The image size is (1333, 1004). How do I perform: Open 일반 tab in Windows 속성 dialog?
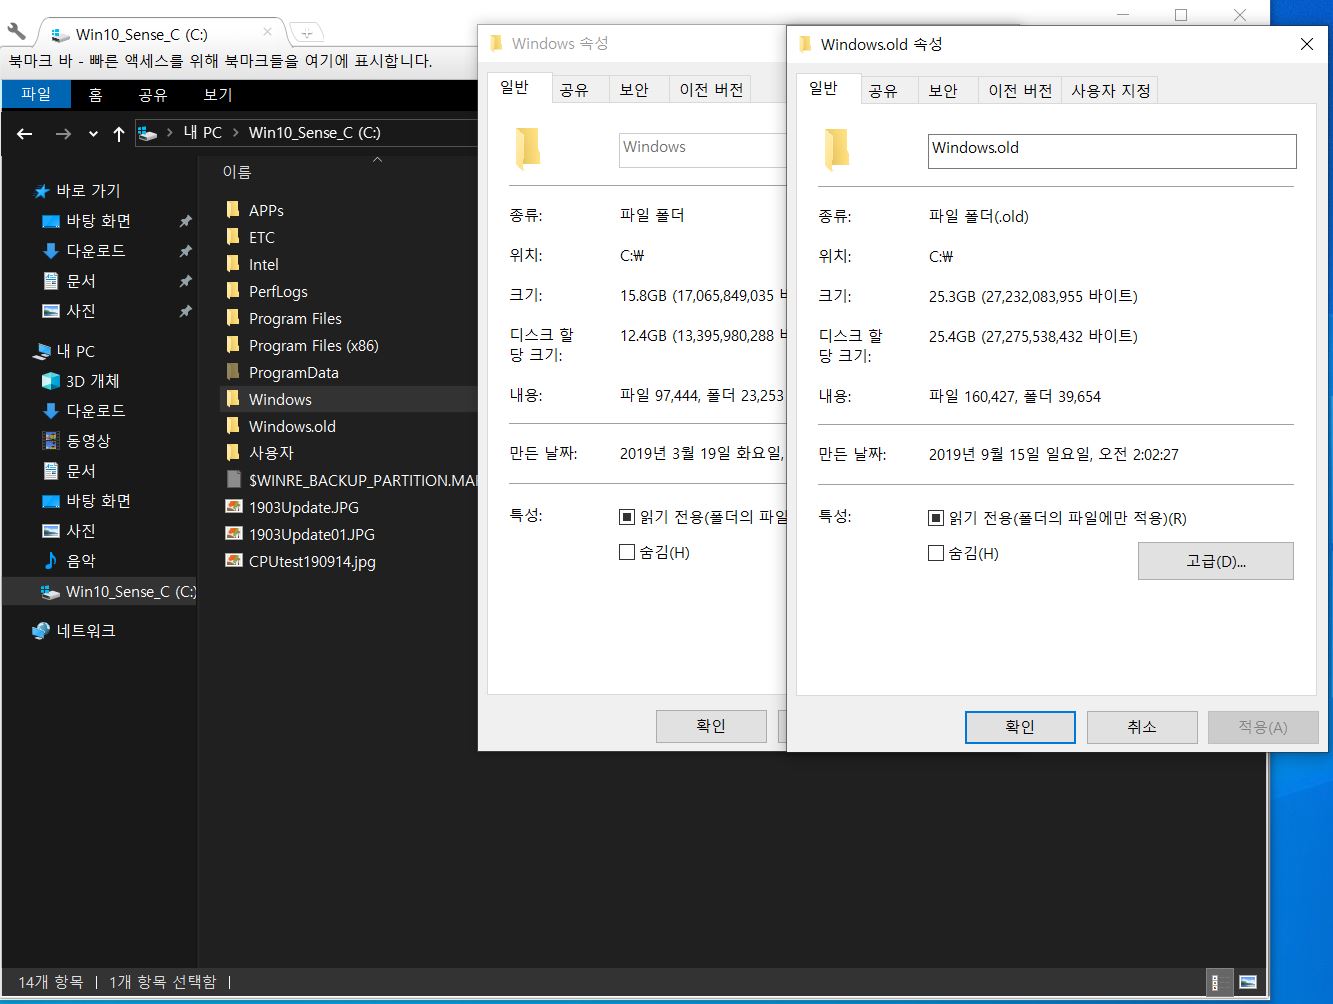(515, 88)
